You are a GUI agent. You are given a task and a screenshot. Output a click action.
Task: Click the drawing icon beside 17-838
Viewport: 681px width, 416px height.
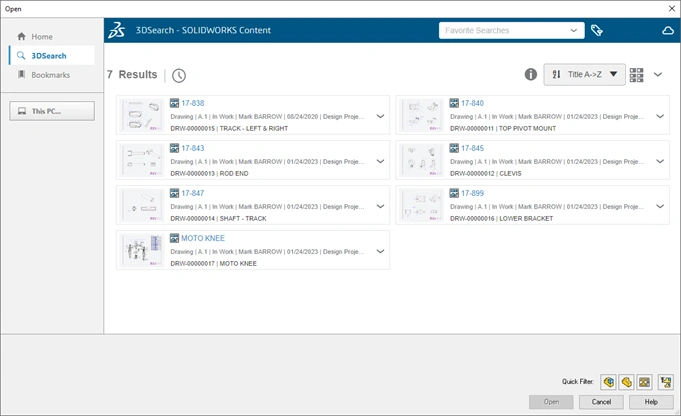click(174, 103)
